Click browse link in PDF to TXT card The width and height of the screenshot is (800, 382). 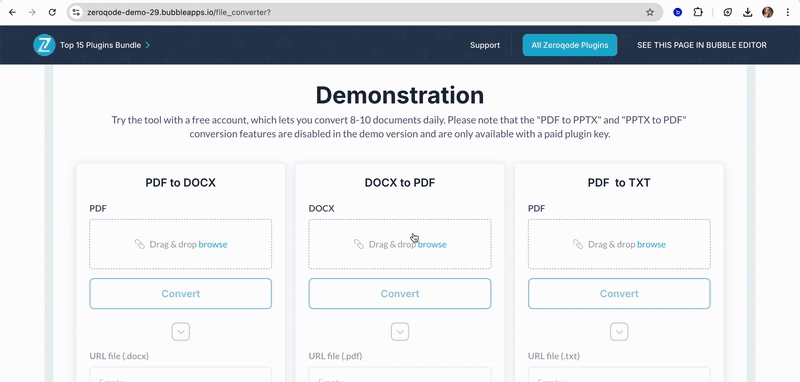tap(652, 244)
